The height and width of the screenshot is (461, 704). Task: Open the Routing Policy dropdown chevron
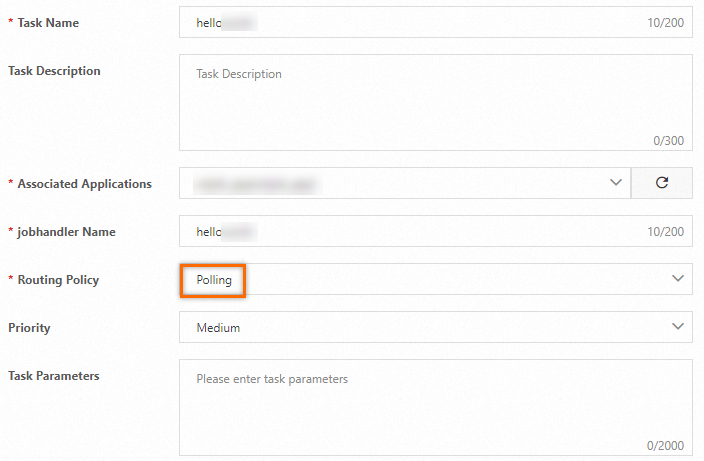678,279
